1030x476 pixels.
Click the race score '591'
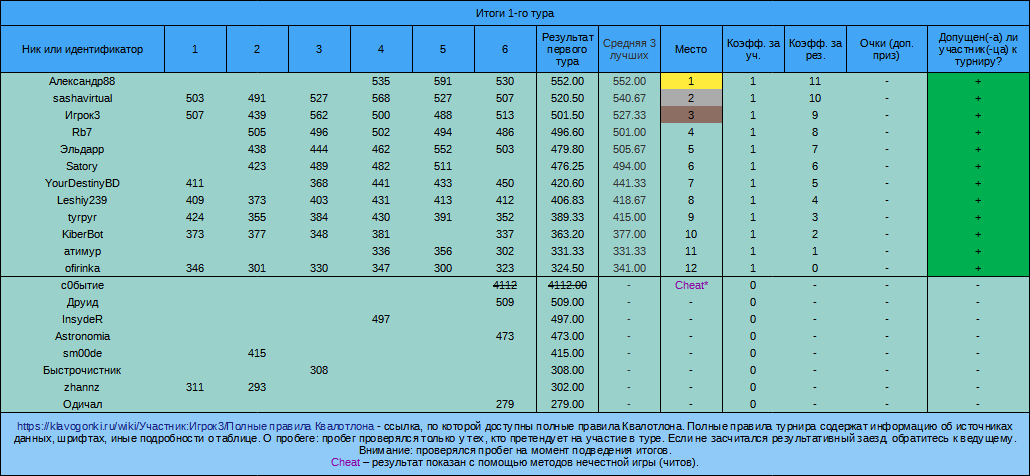coord(443,81)
